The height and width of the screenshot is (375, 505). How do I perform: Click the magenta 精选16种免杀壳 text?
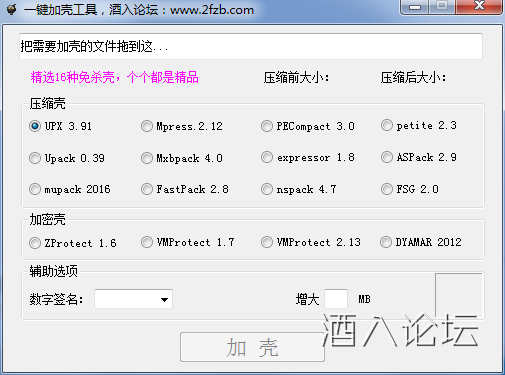tap(114, 77)
